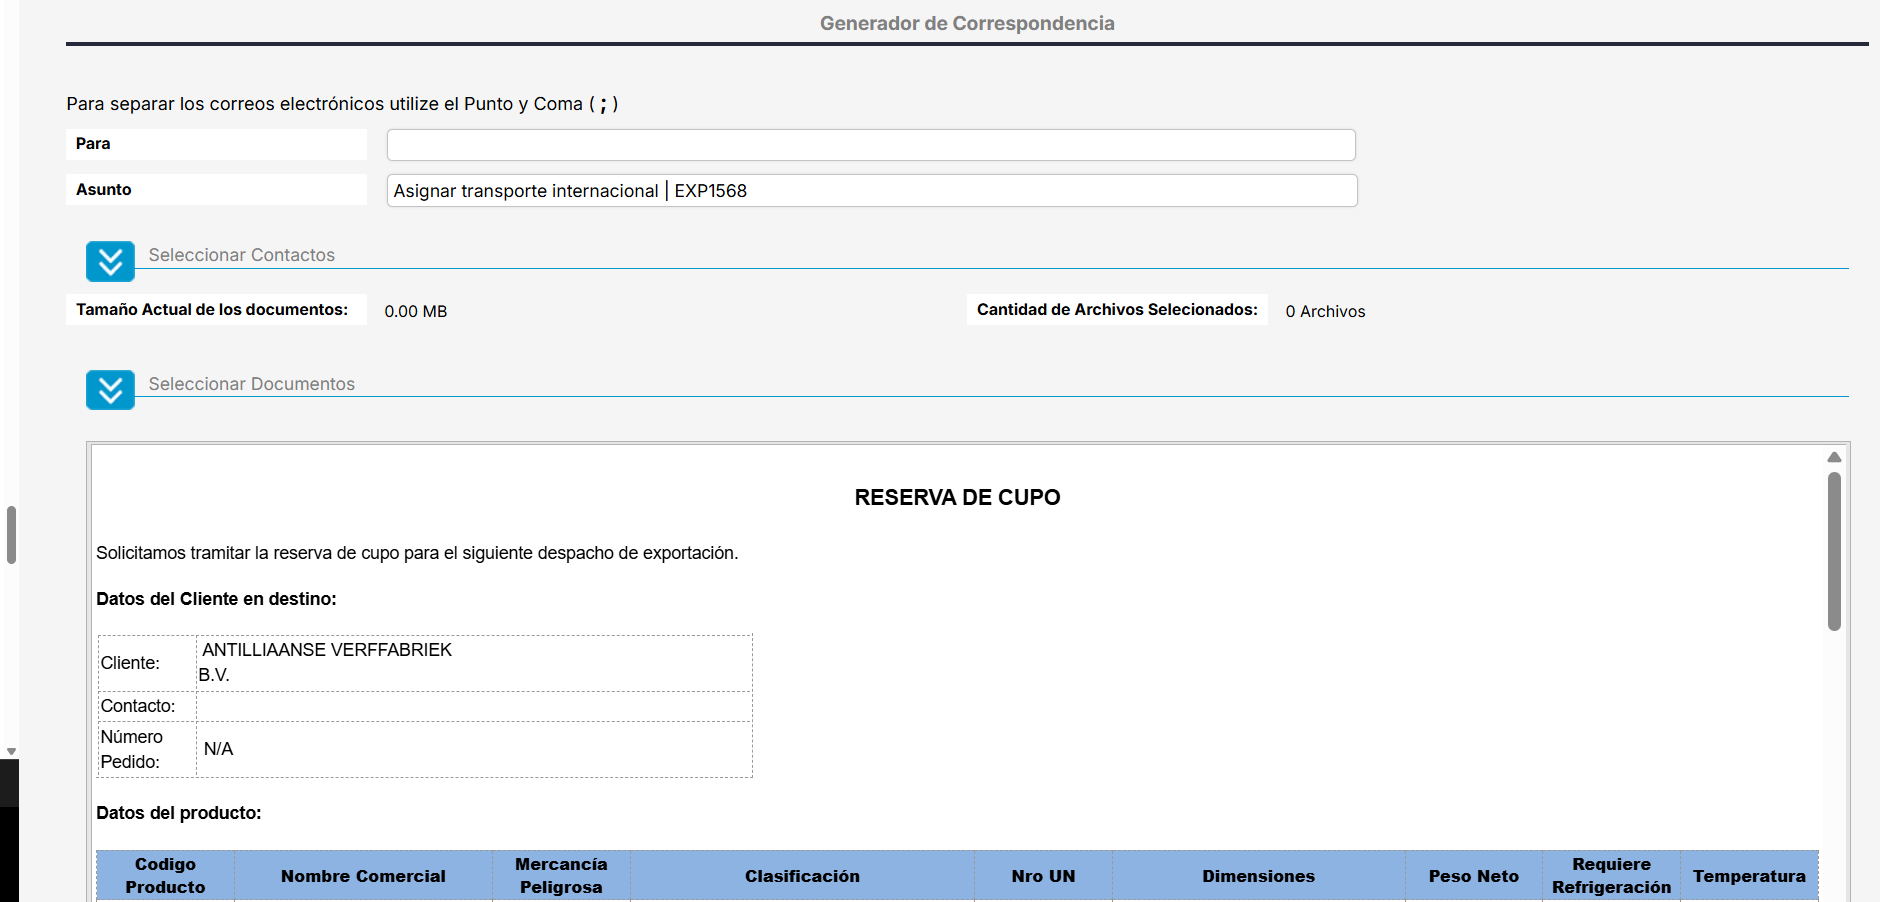The image size is (1880, 902).
Task: Click the Temperatura column header
Action: (1749, 876)
